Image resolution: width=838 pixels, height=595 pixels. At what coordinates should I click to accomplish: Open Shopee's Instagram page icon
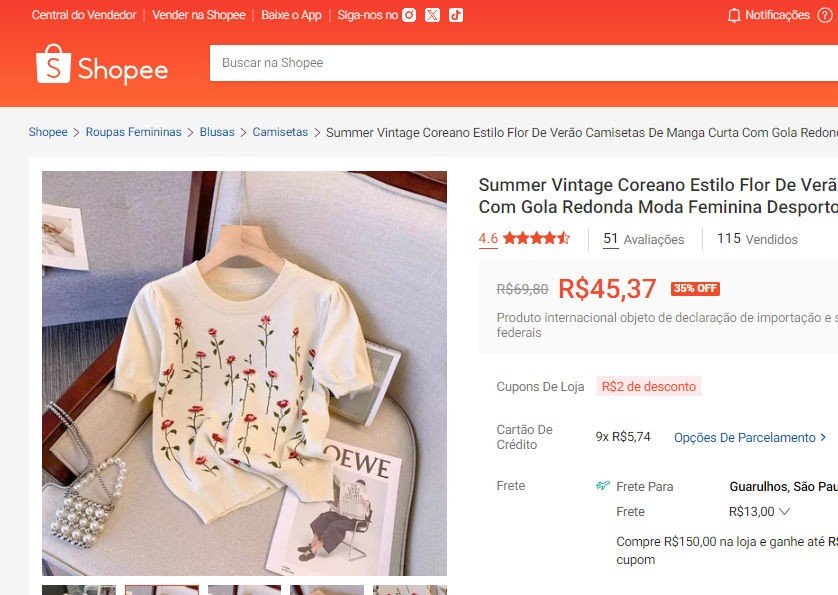tap(409, 15)
